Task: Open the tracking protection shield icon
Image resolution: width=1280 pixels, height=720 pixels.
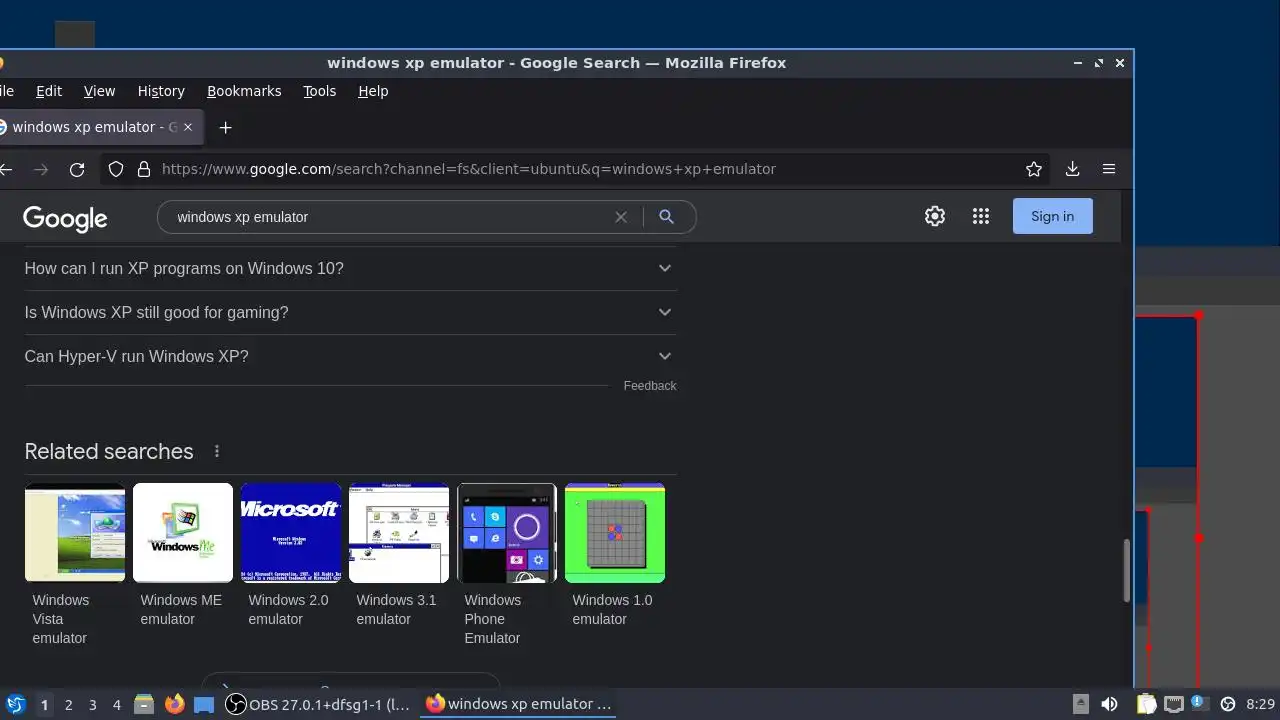Action: tap(116, 169)
